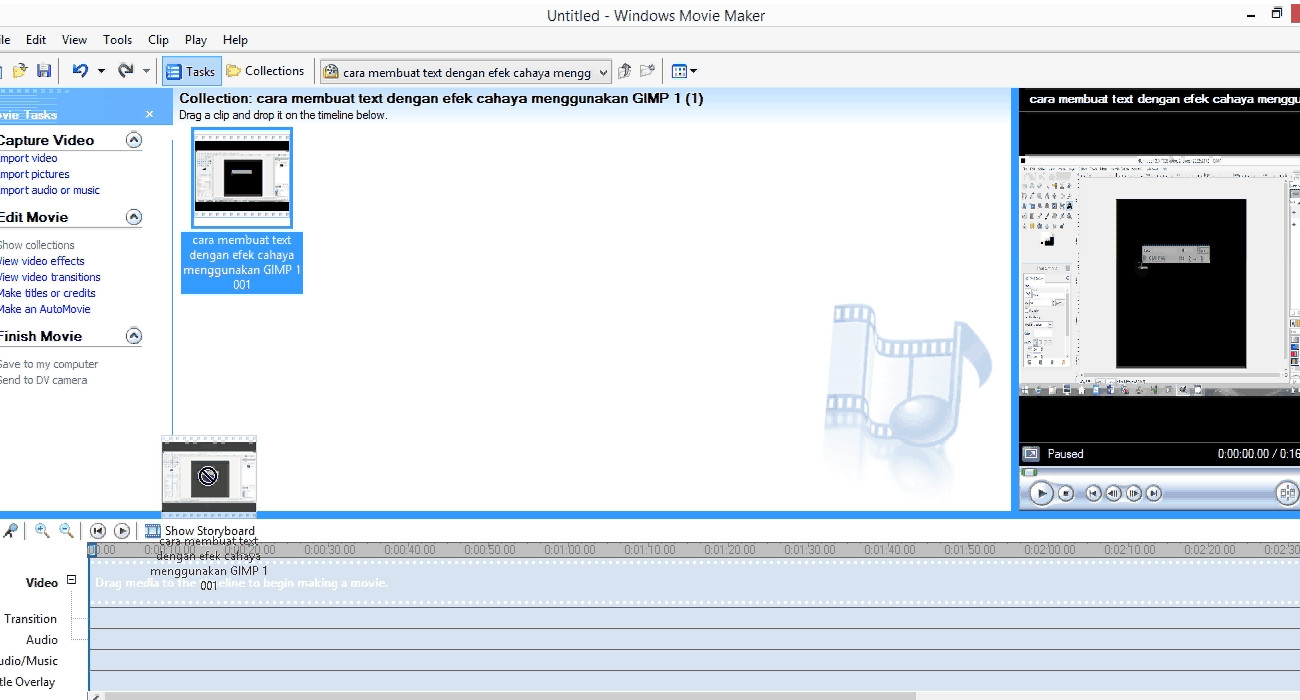Screen dimensions: 1300x700
Task: Click View video effects link
Action: point(42,261)
